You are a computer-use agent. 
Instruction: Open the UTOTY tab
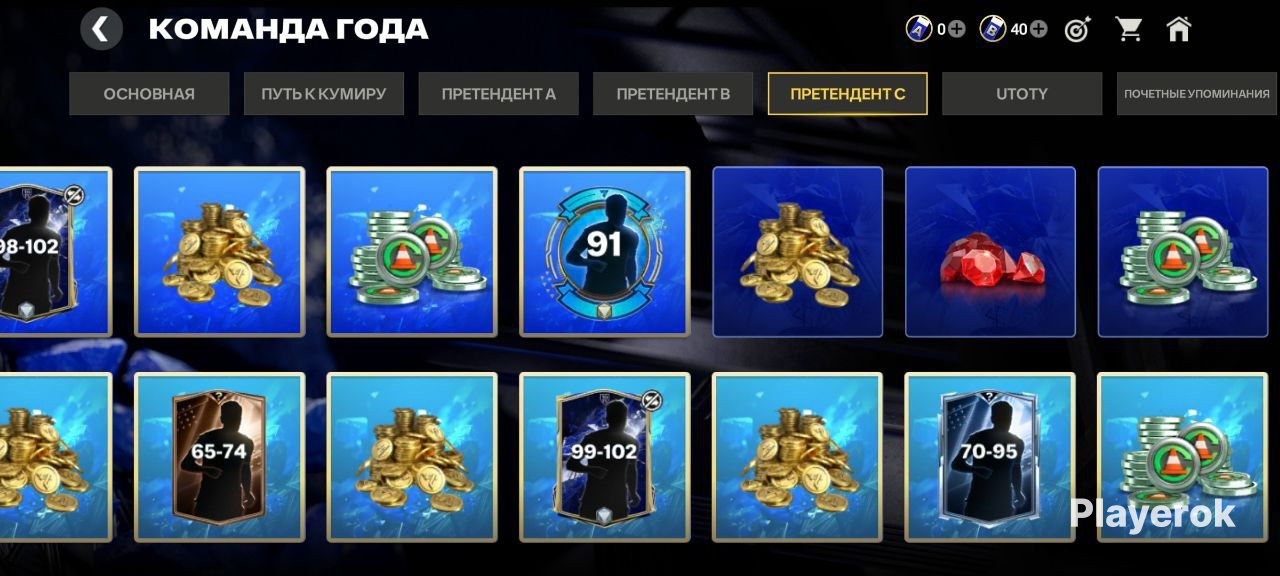pos(1022,94)
